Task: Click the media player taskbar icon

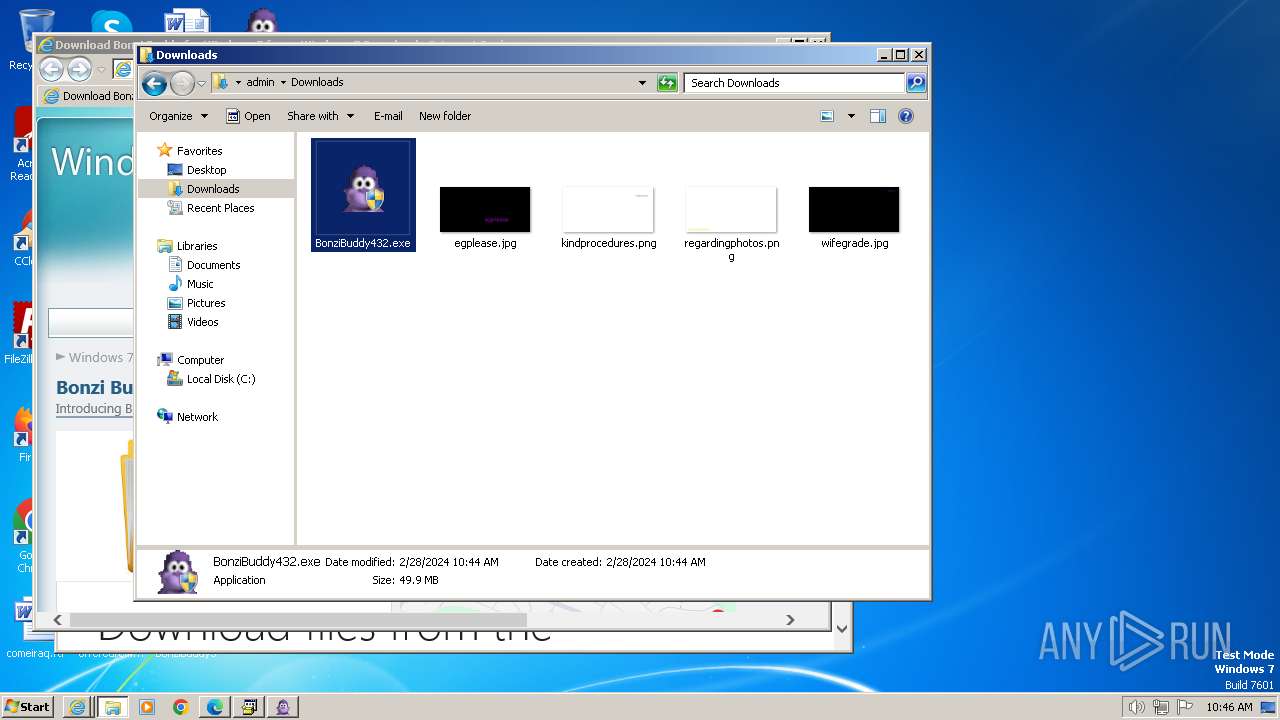Action: click(x=146, y=707)
